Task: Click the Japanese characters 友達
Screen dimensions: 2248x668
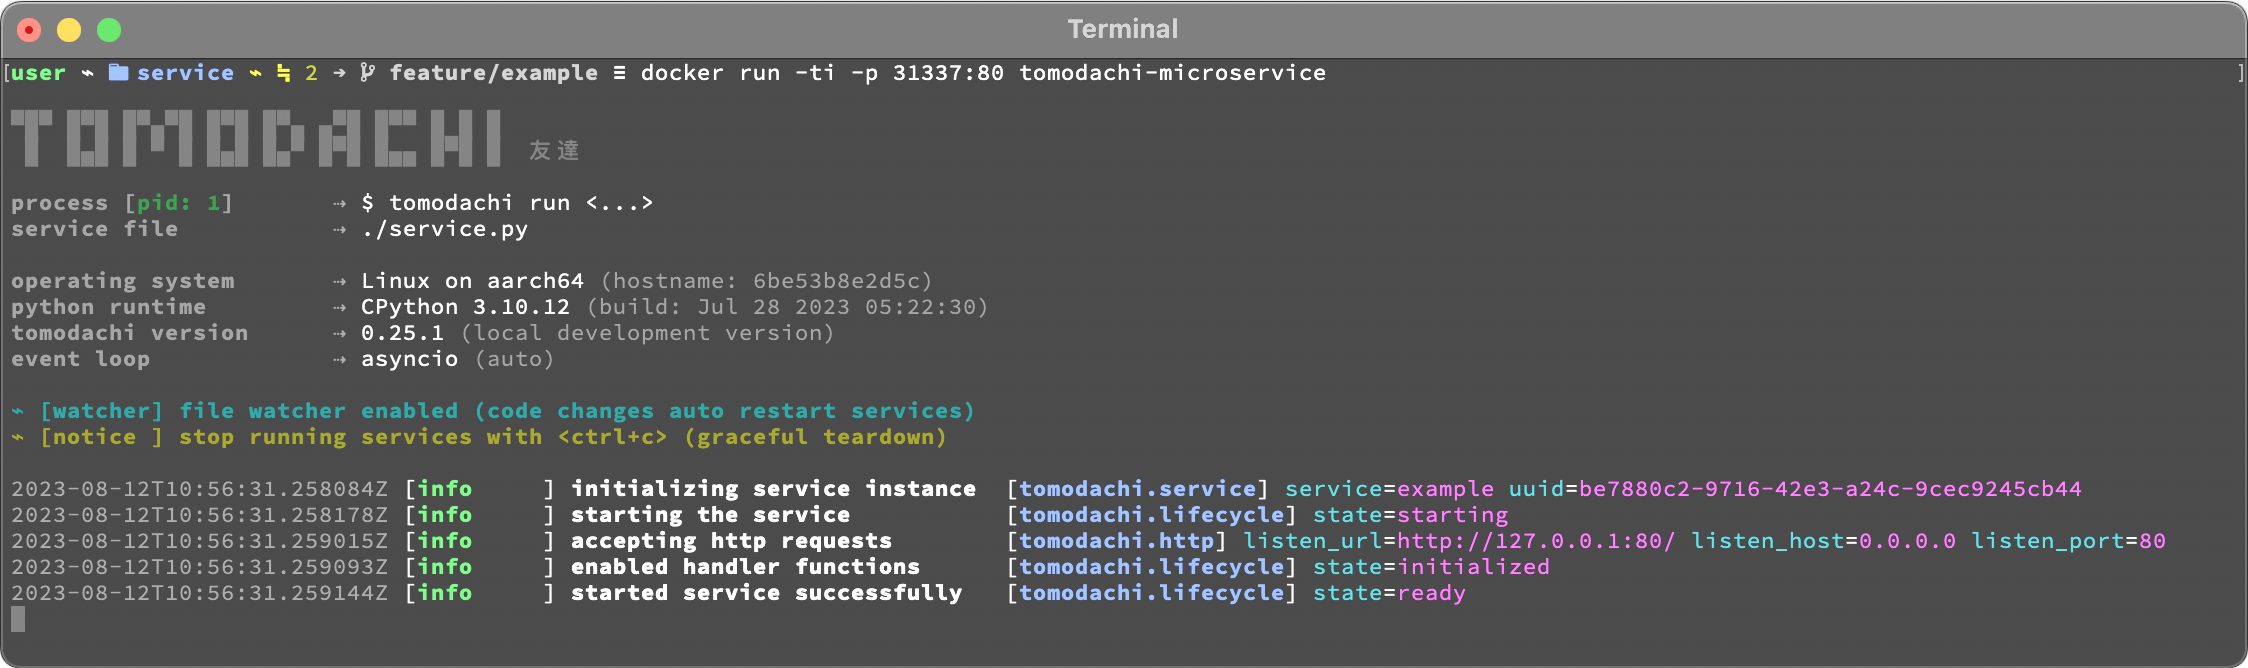Action: (554, 150)
